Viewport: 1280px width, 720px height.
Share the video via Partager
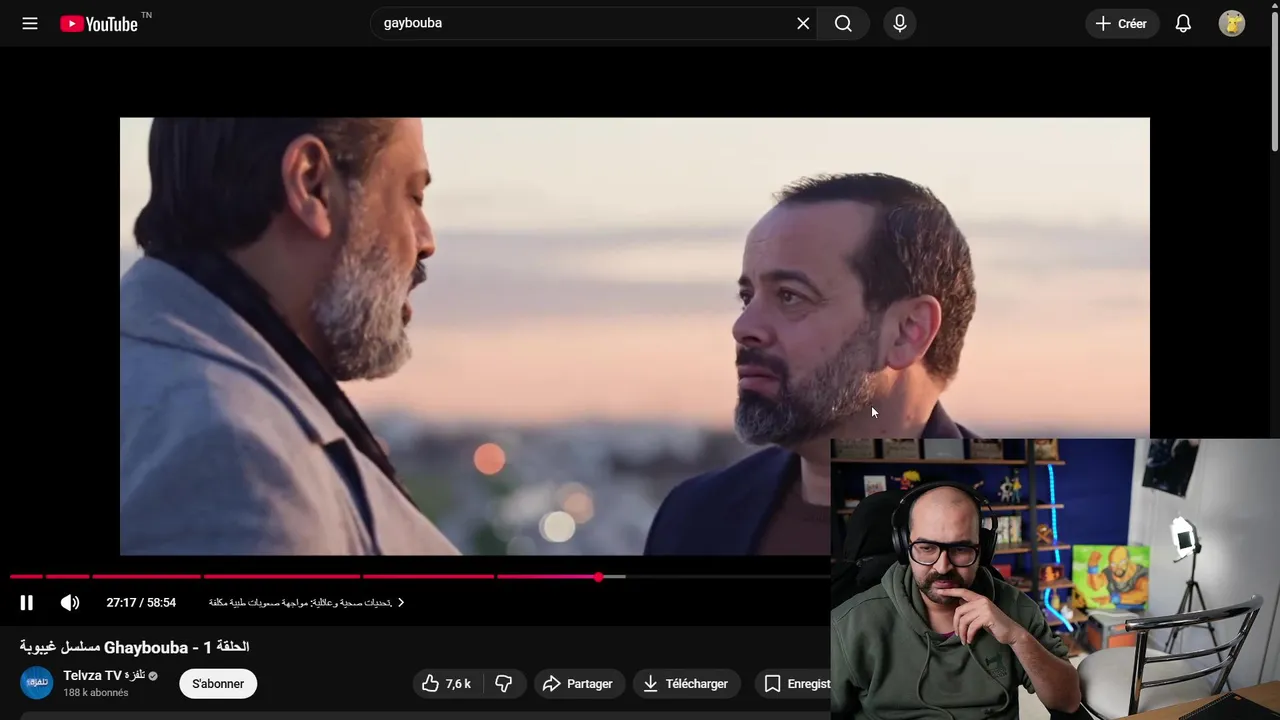579,684
